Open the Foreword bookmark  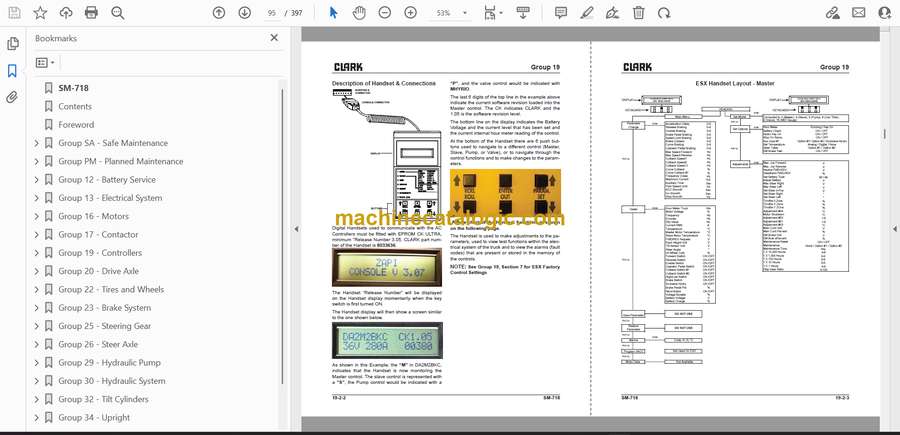click(76, 125)
